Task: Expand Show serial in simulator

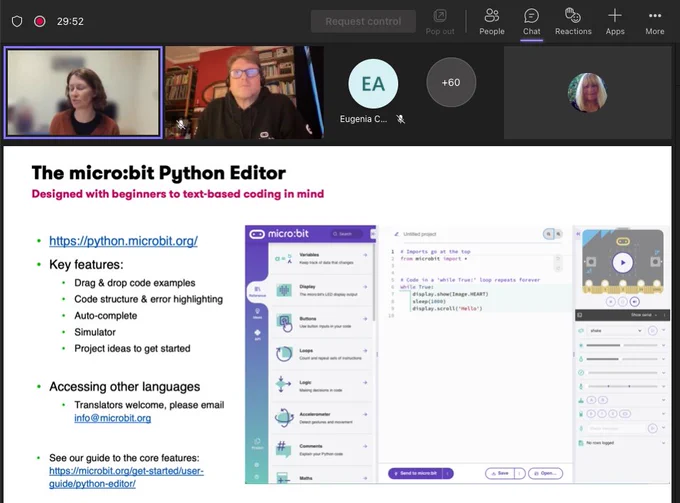Action: (644, 315)
